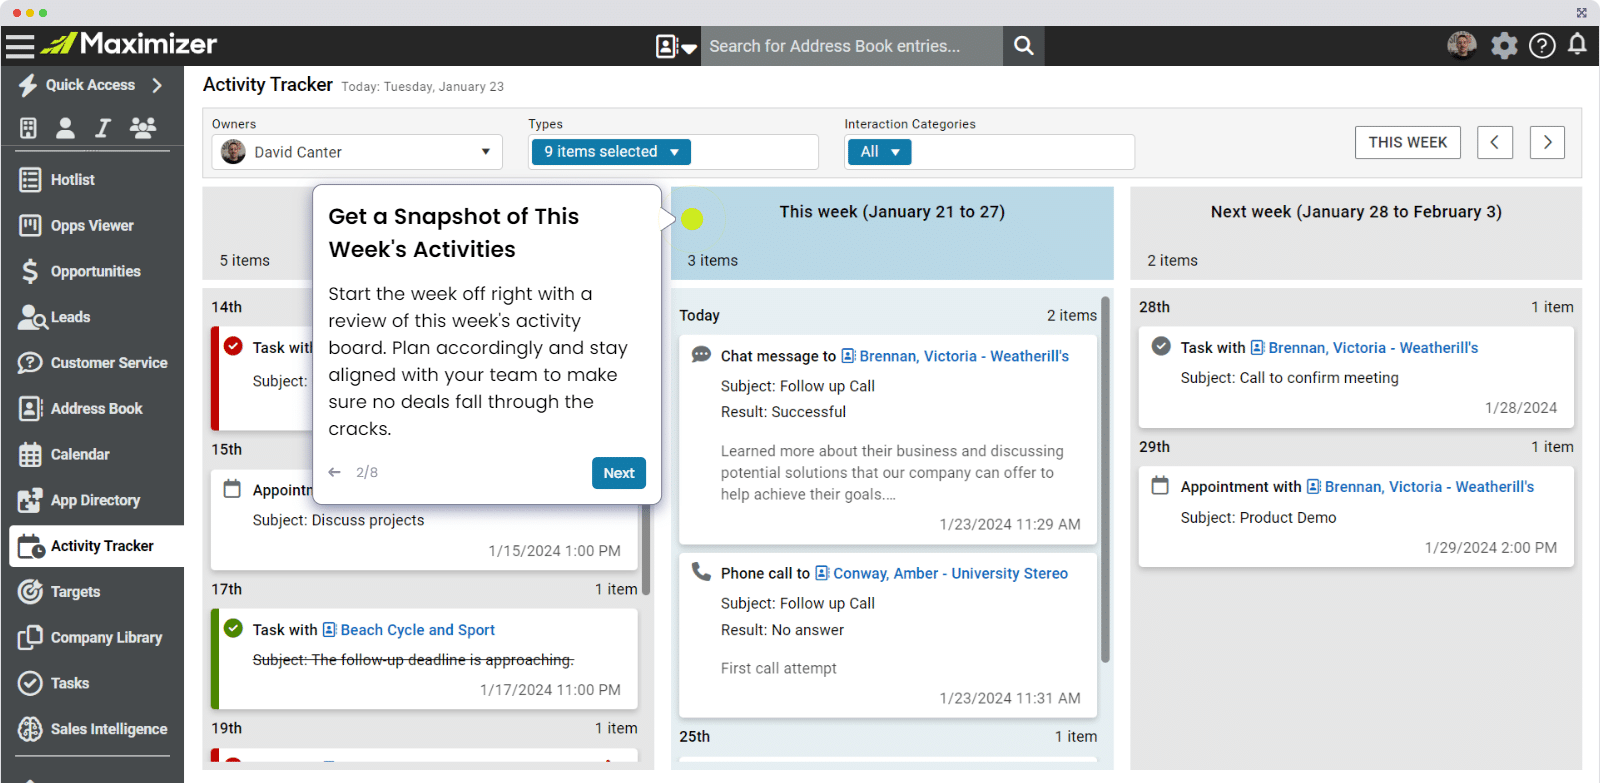Click 'Subject: Call to confirm meeting' text
1600x783 pixels.
pyautogui.click(x=1289, y=378)
